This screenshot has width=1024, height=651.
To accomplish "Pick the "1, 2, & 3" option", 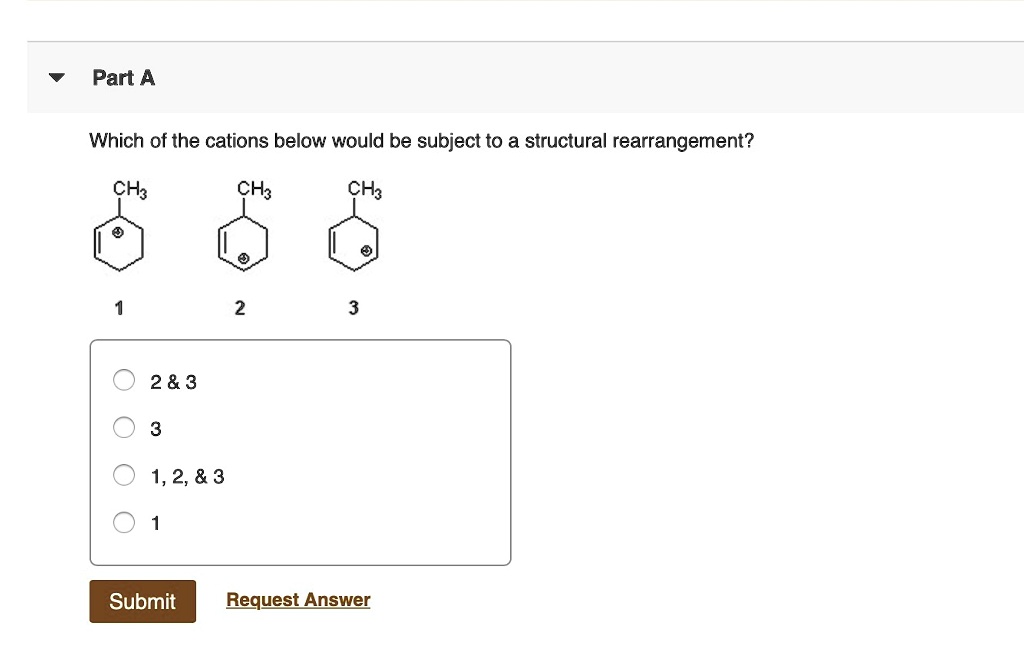I will coord(123,474).
